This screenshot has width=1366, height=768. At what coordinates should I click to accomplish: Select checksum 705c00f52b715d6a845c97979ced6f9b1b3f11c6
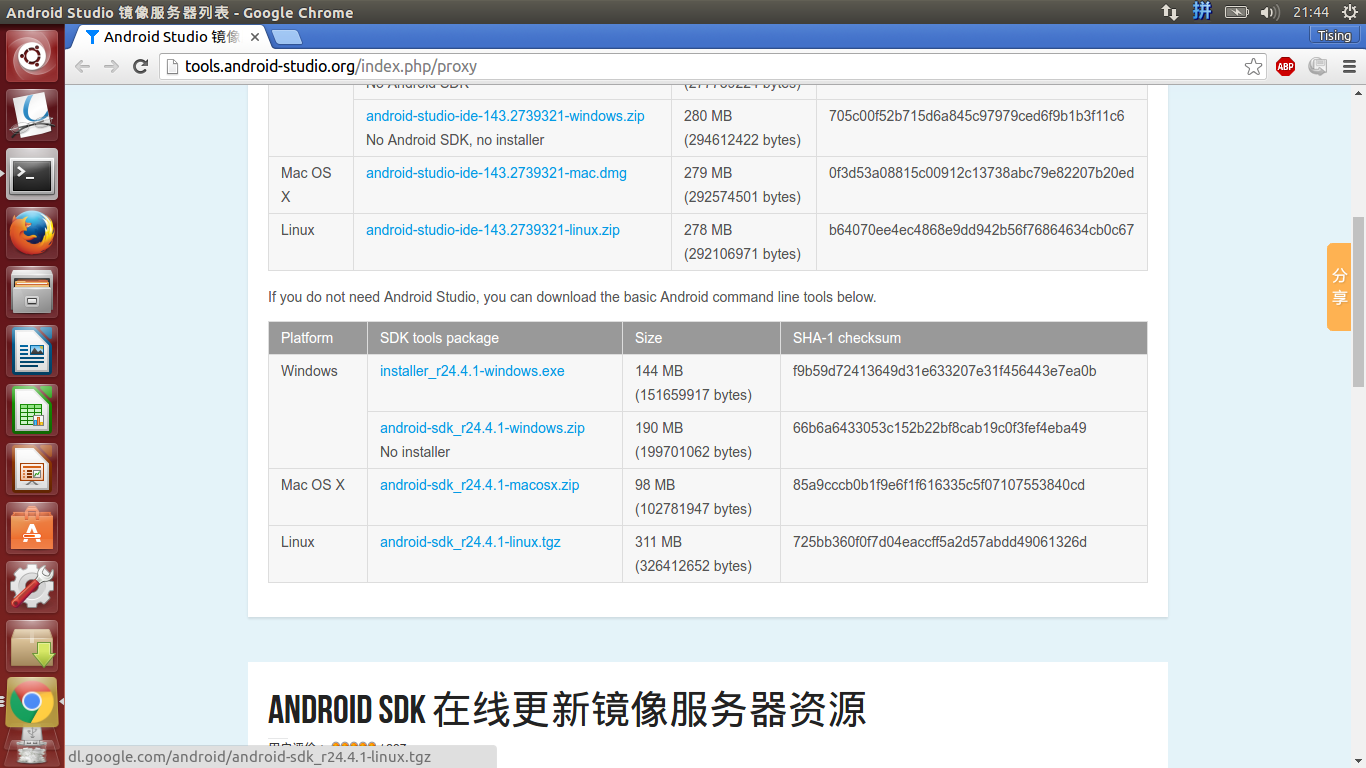tap(976, 116)
